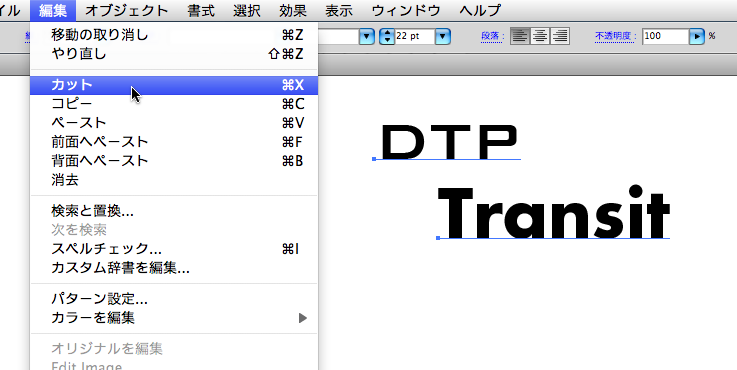The height and width of the screenshot is (370, 737).
Task: Open the ウィンドウ menu
Action: point(406,10)
